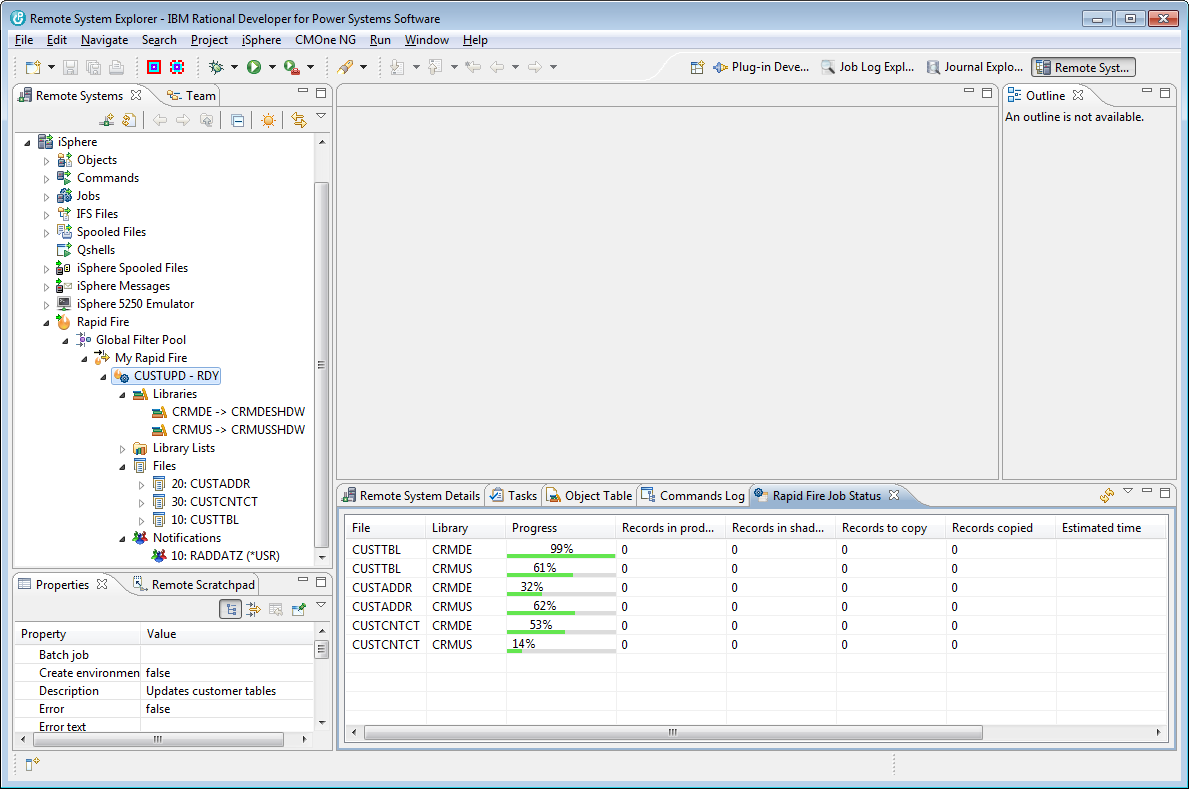Click the Open Perspective icon
This screenshot has height=789, width=1189.
pos(697,67)
